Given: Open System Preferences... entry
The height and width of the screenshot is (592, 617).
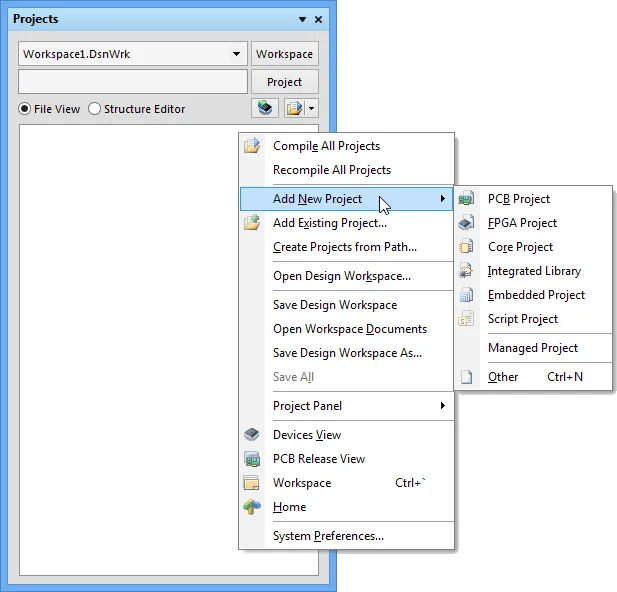Looking at the screenshot, I should click(x=346, y=536).
